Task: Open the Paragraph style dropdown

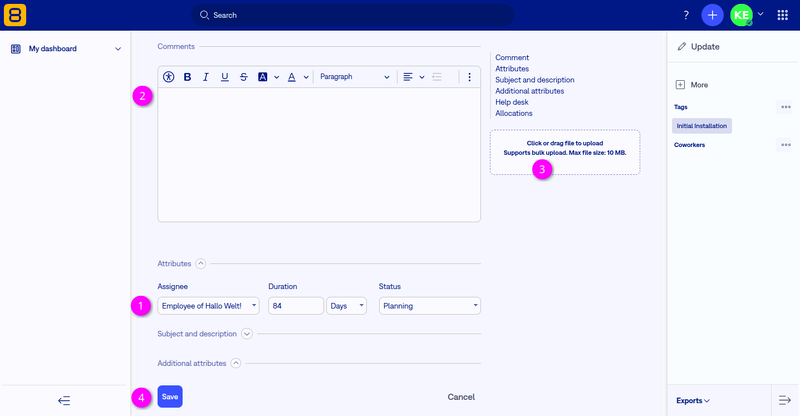Action: 355,77
